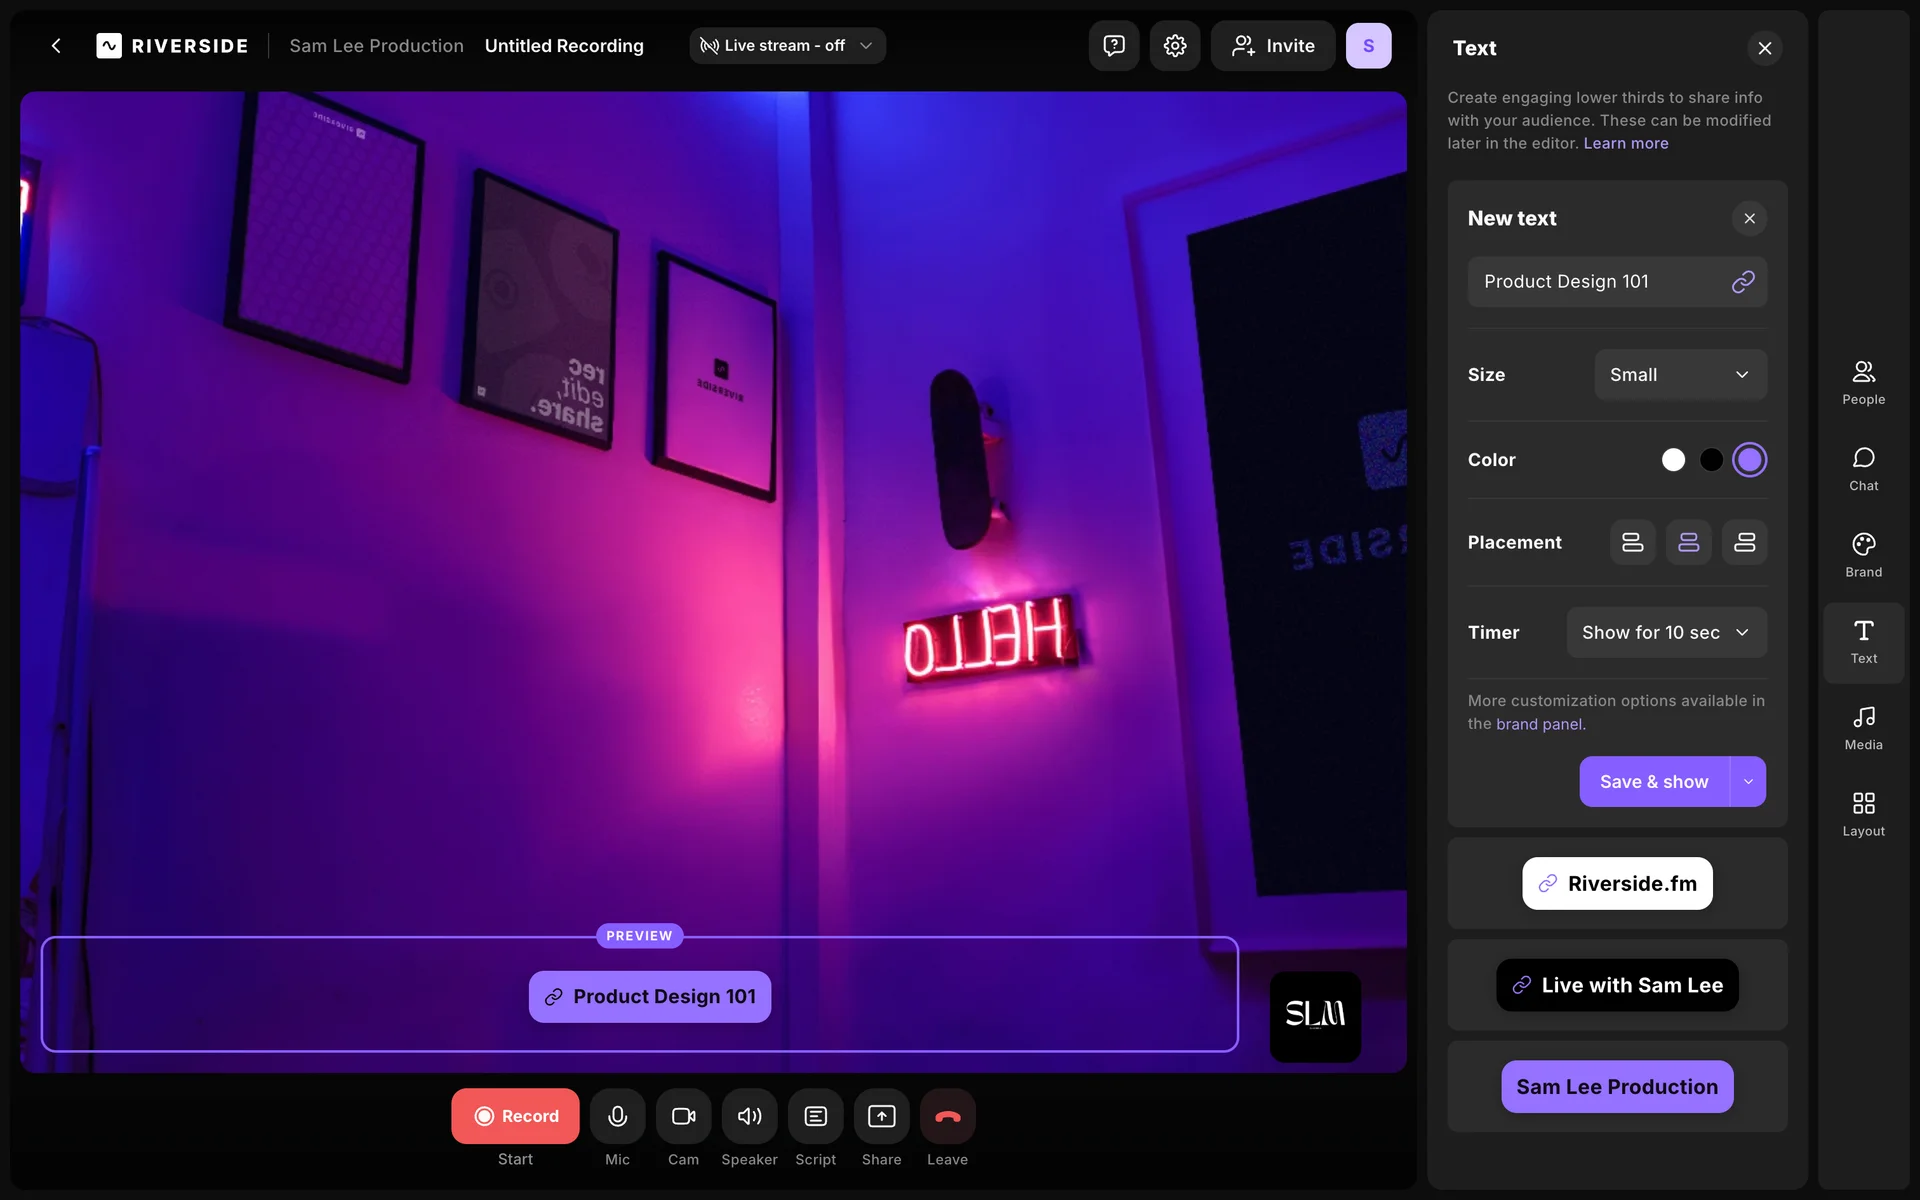Expand the Size dropdown set to Small

[x=1680, y=375]
